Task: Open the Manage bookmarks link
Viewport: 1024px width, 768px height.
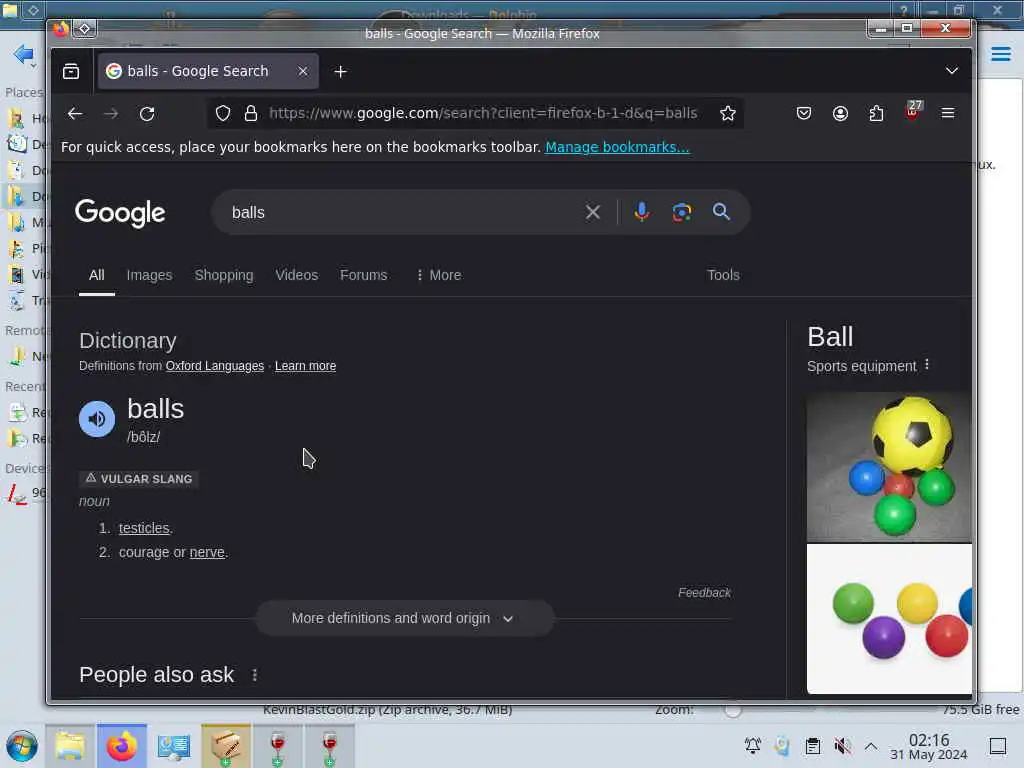Action: [x=617, y=147]
